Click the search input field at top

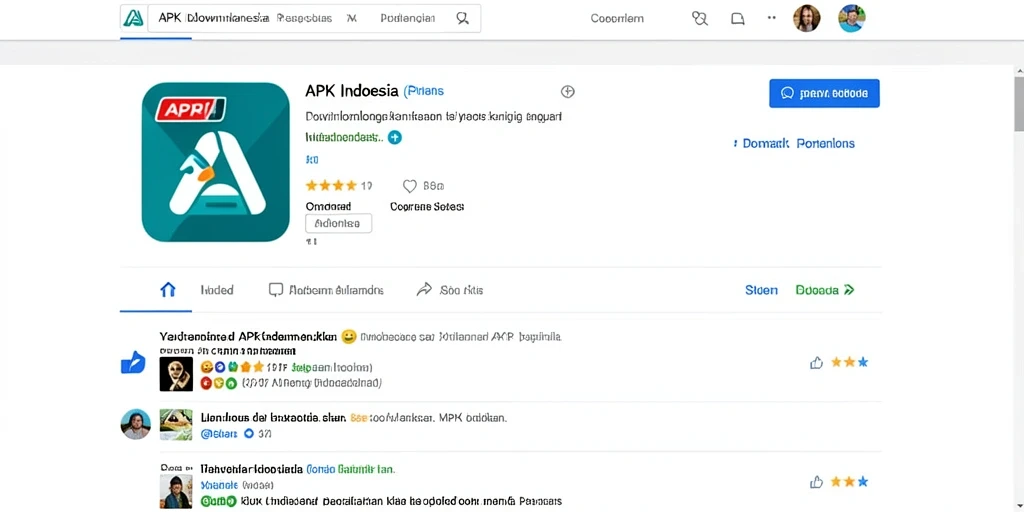[314, 18]
